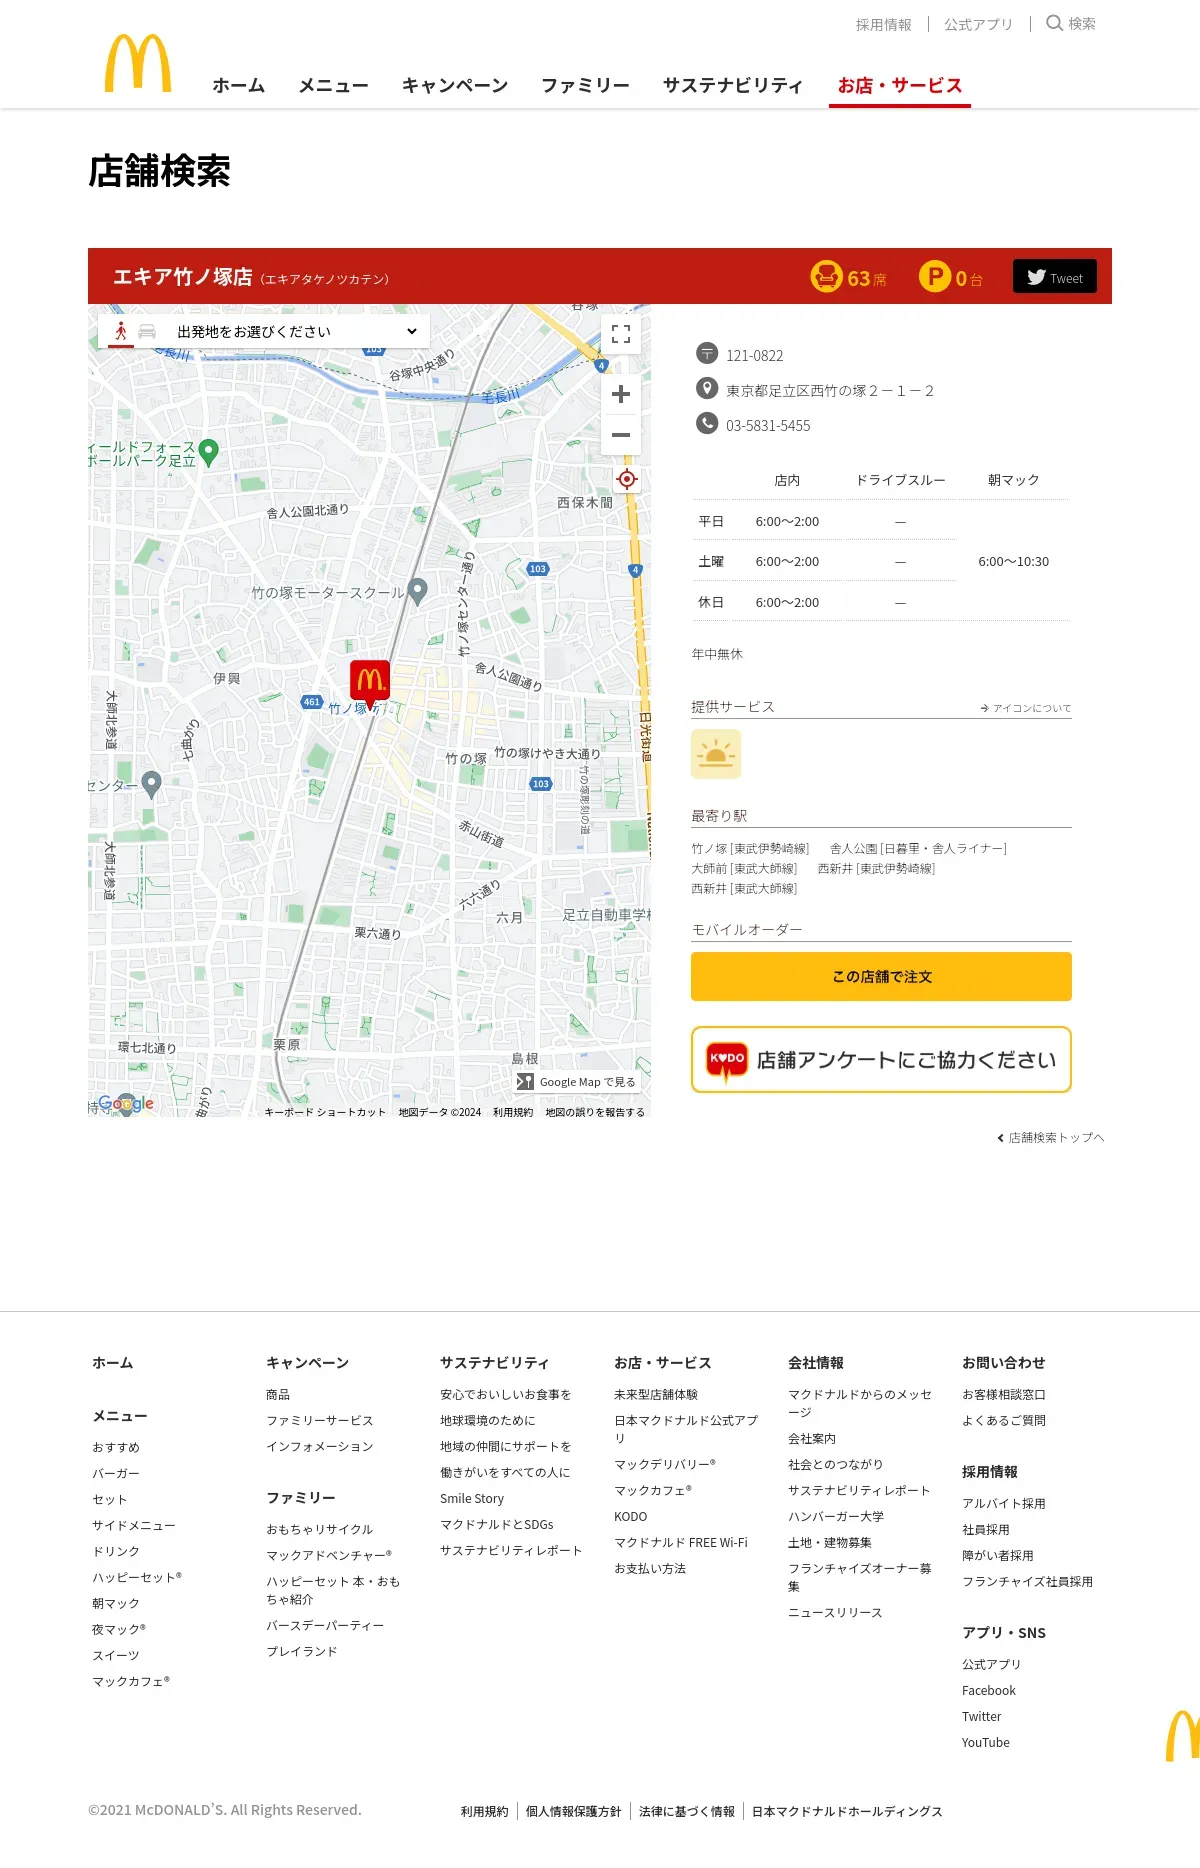Viewport: 1200px width, 1868px height.
Task: Click この店舗で注文 button
Action: click(881, 977)
